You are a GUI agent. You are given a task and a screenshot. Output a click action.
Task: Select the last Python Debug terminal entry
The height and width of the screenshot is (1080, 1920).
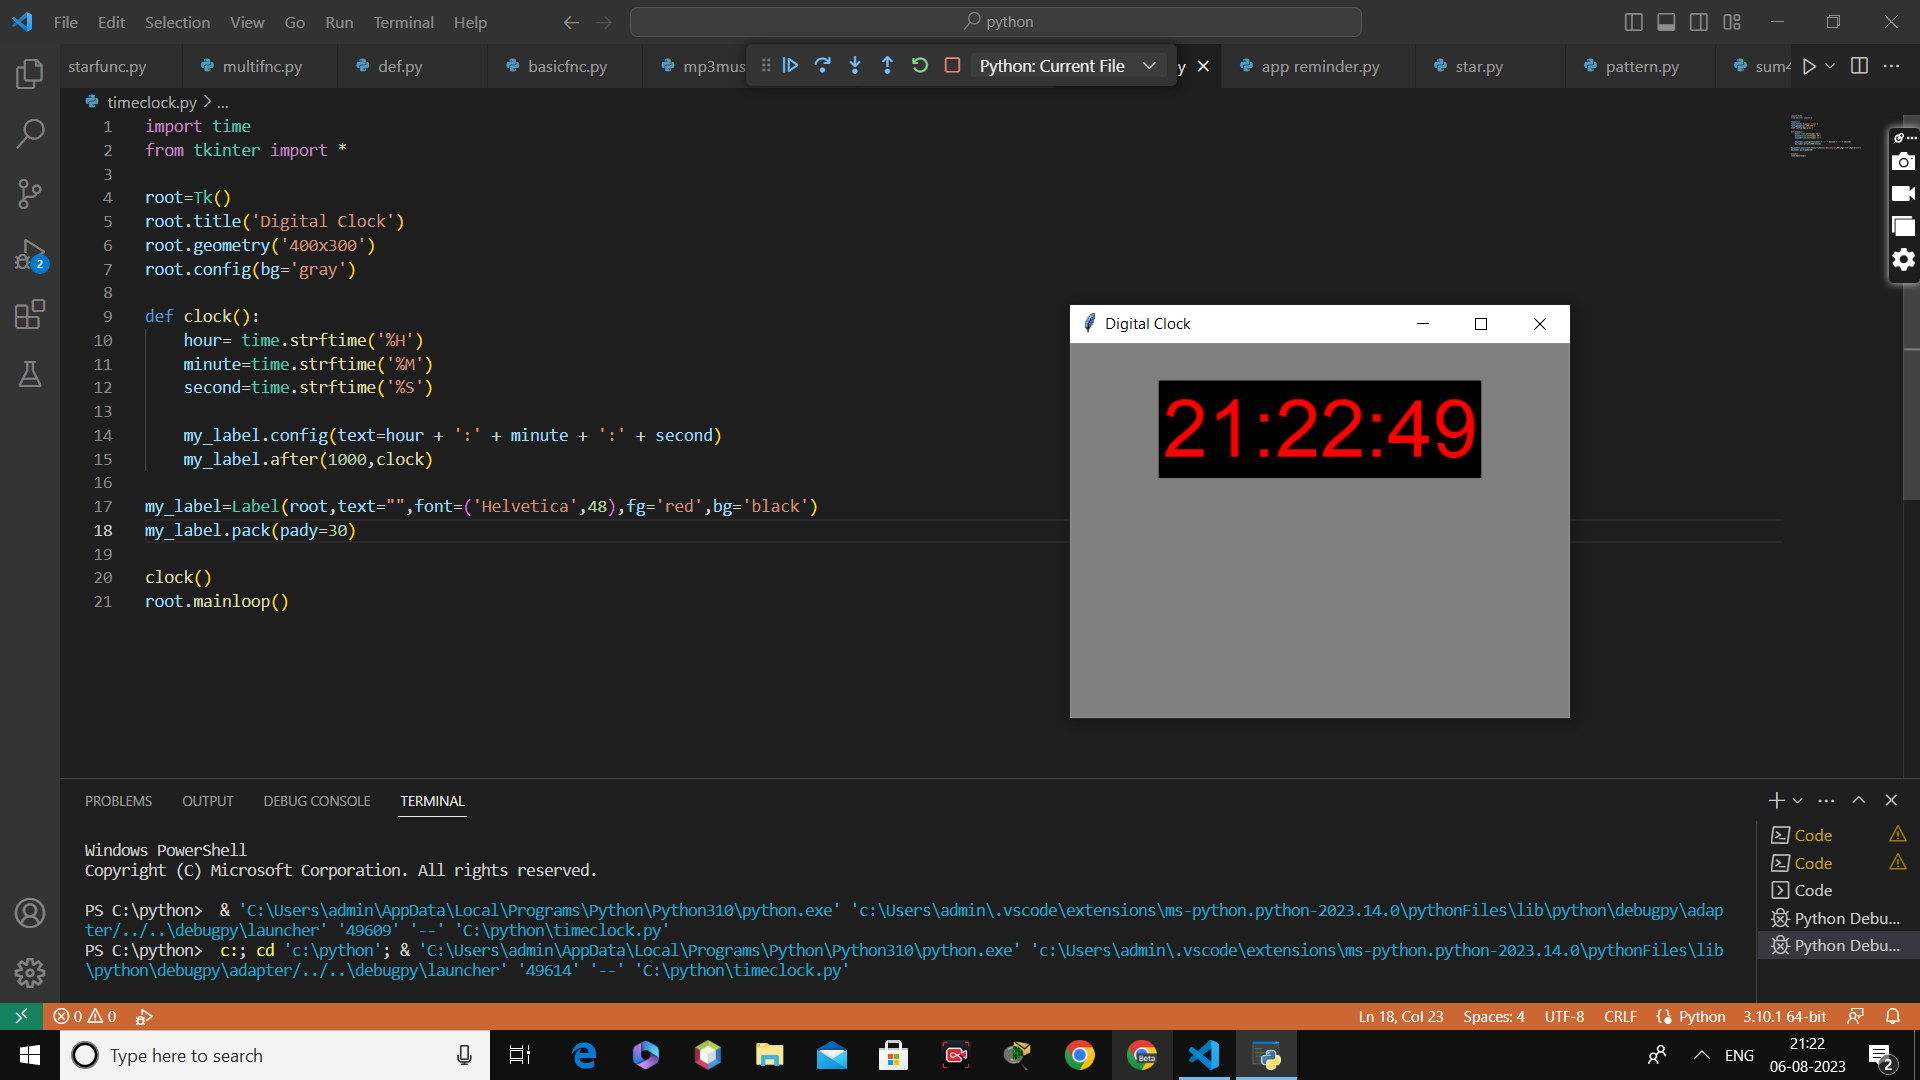click(1838, 945)
